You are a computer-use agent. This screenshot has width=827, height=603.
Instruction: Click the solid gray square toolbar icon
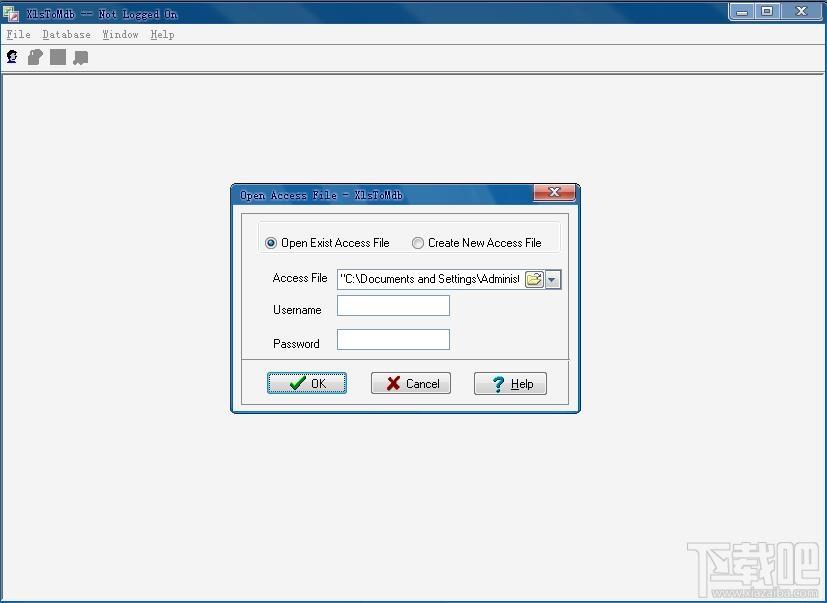(58, 57)
